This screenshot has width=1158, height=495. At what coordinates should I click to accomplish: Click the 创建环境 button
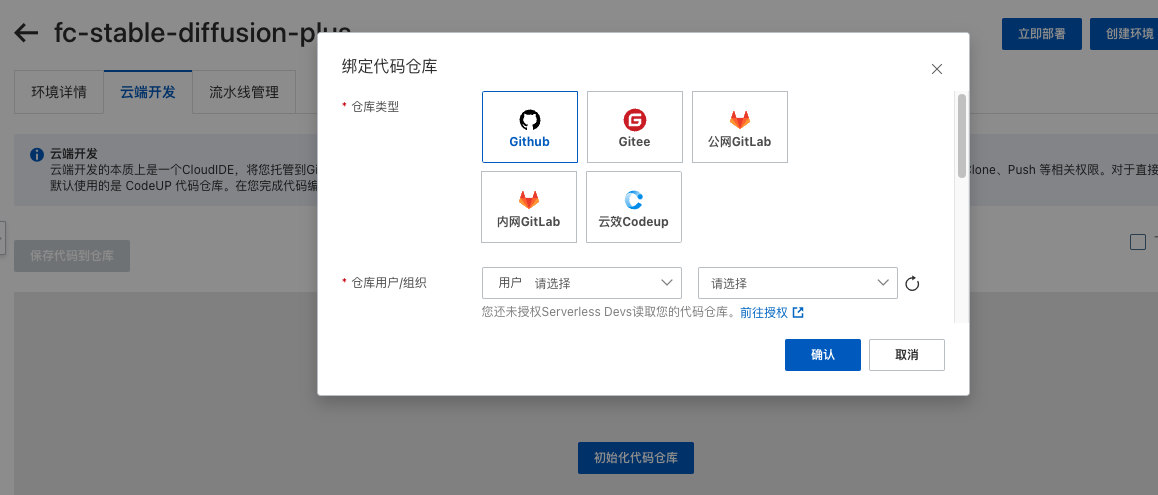[1124, 34]
